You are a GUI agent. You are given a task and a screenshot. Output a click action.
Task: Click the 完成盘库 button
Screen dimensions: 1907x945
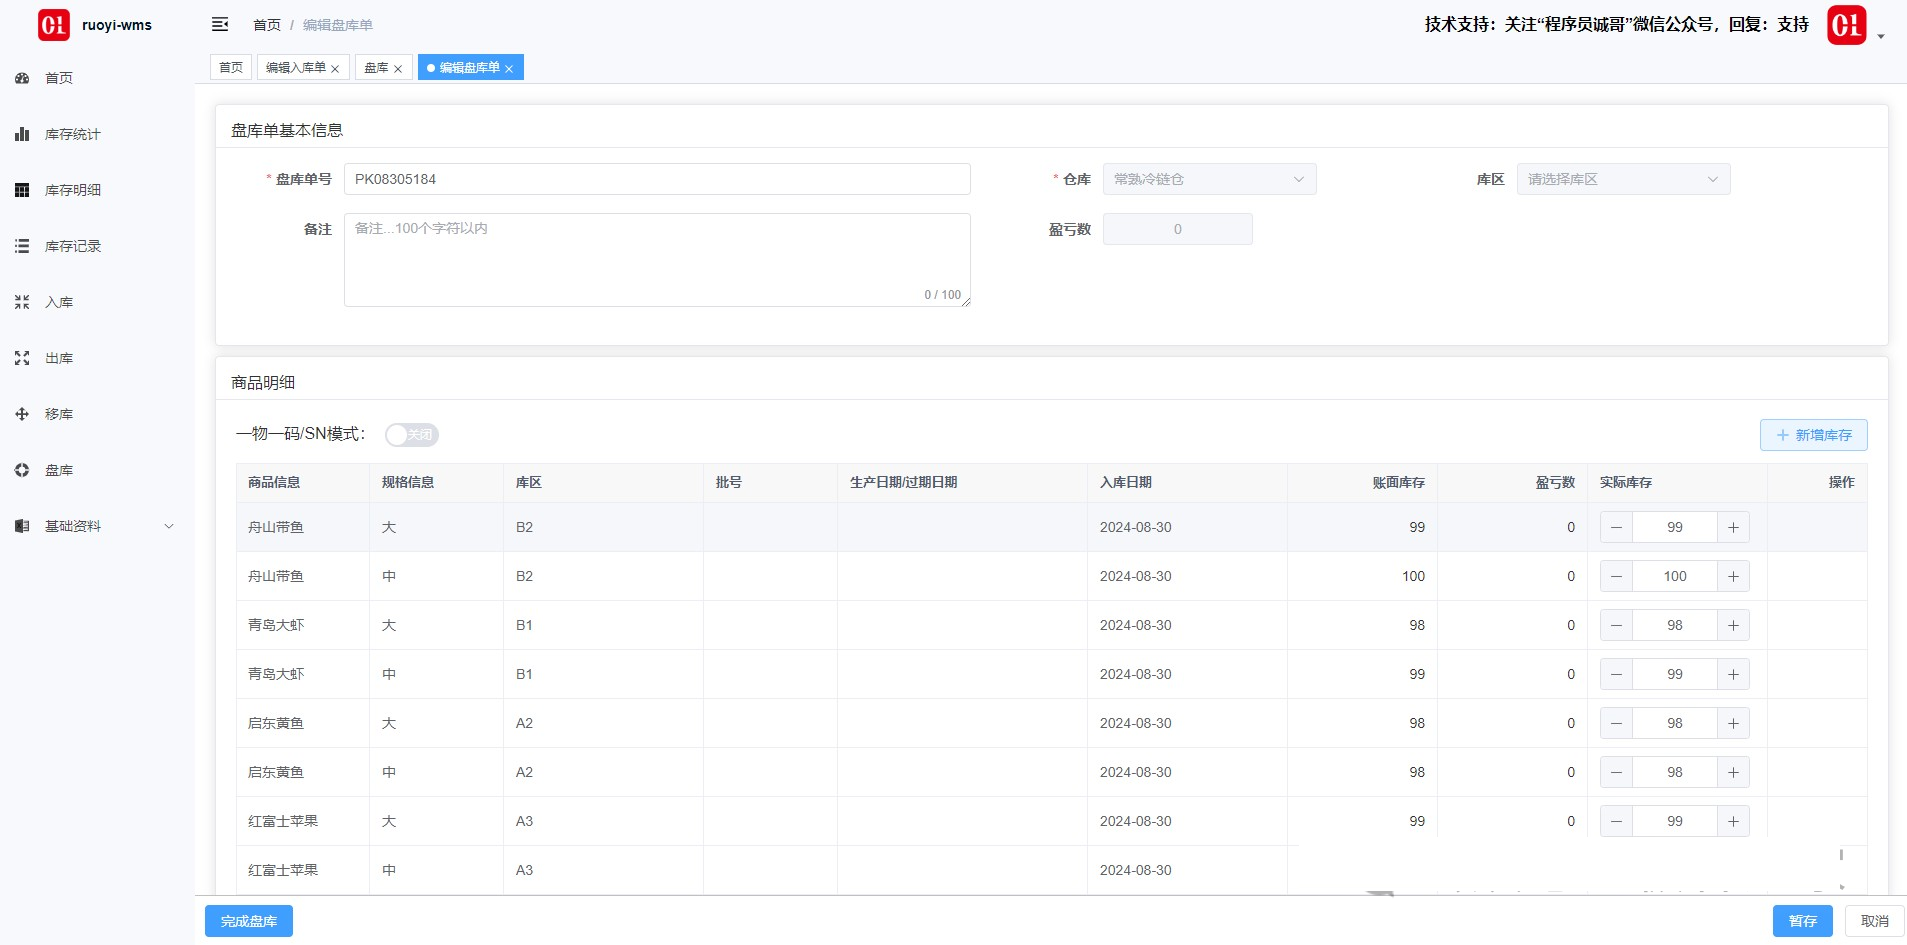tap(249, 921)
